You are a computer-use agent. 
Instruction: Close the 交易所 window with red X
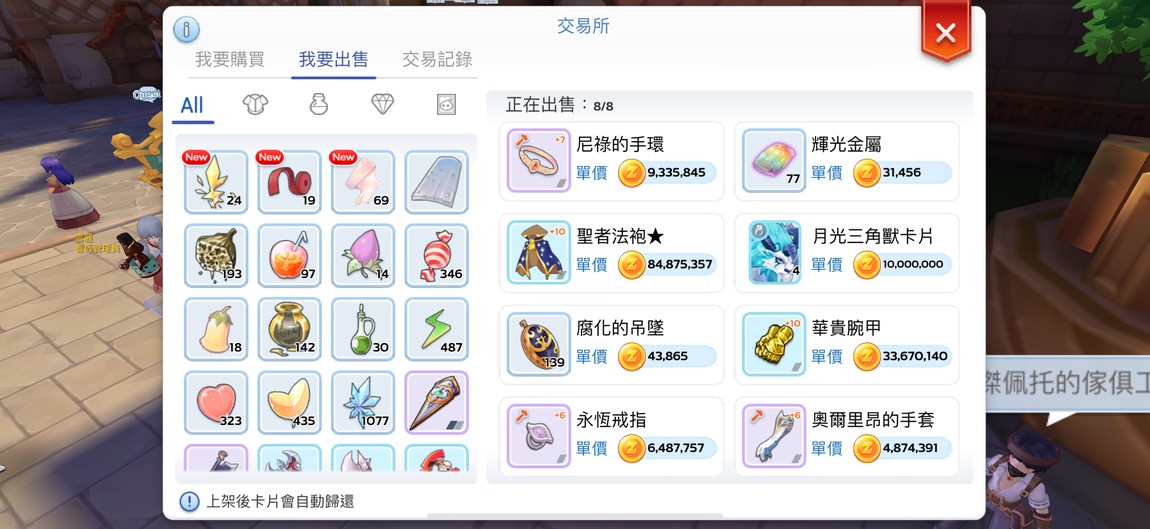point(946,32)
